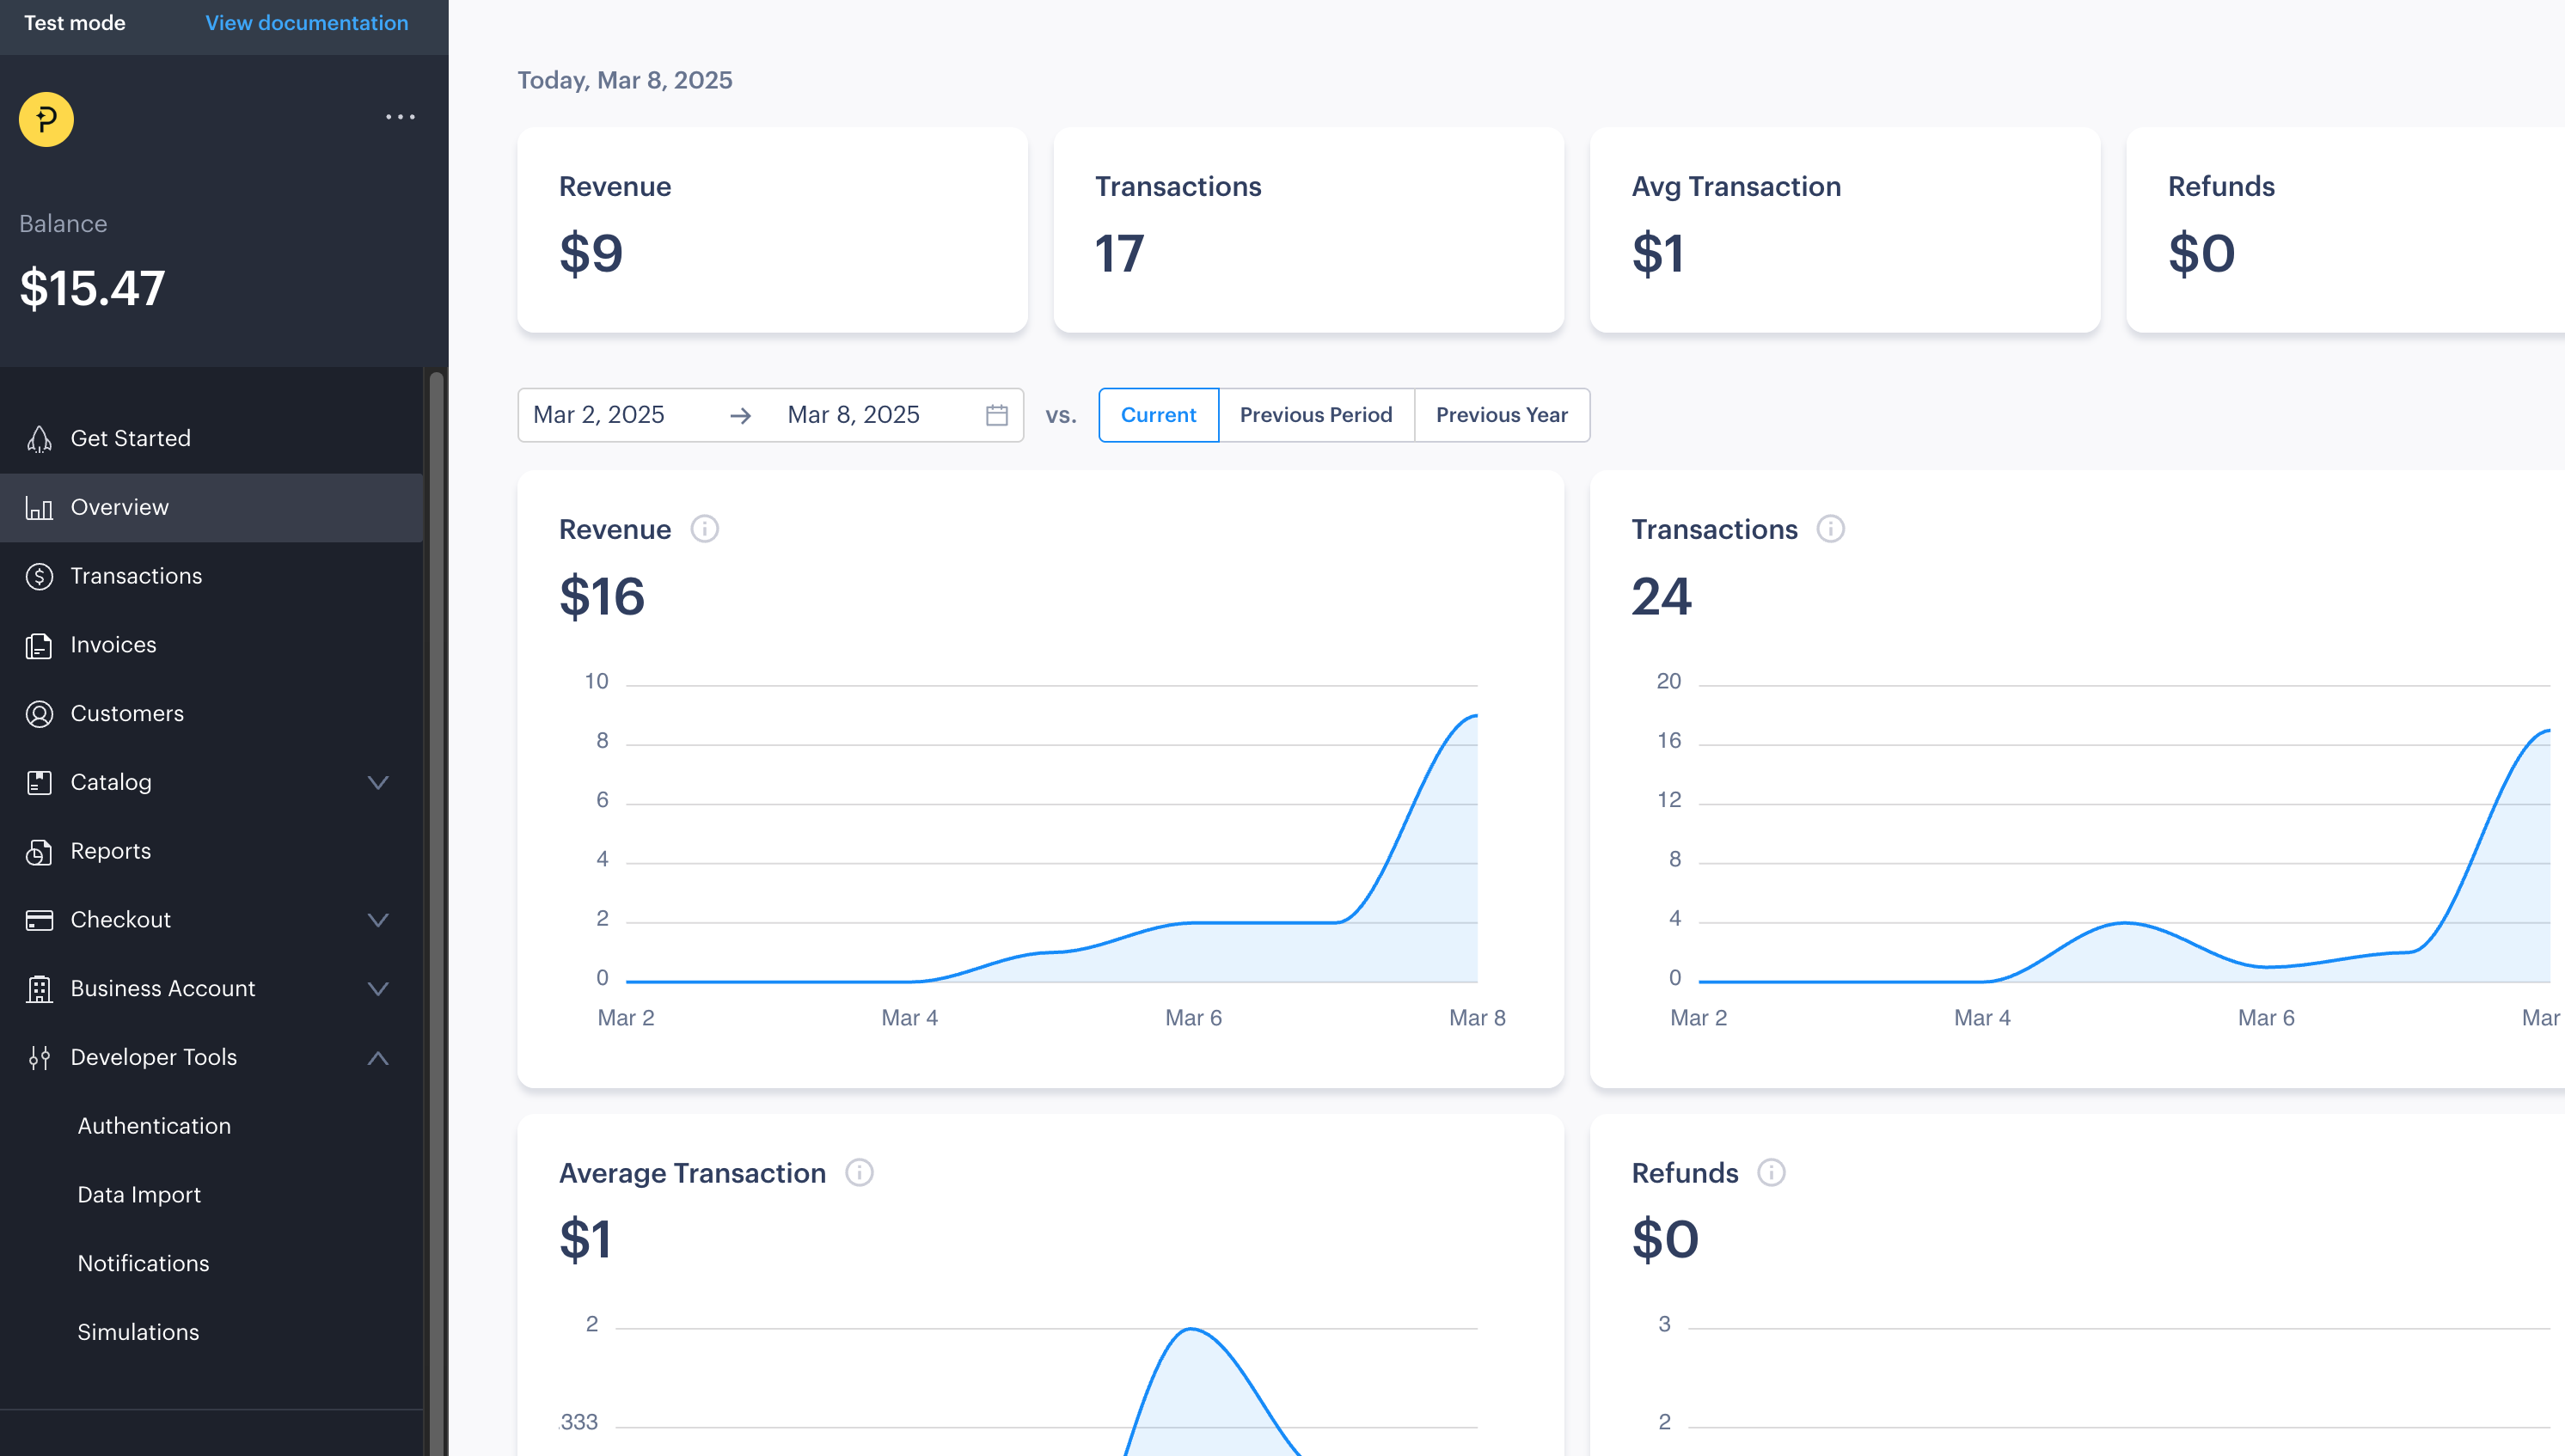Click the Mar 2, 2025 start date field
Viewport: 2565px width, 1456px height.
tap(599, 415)
